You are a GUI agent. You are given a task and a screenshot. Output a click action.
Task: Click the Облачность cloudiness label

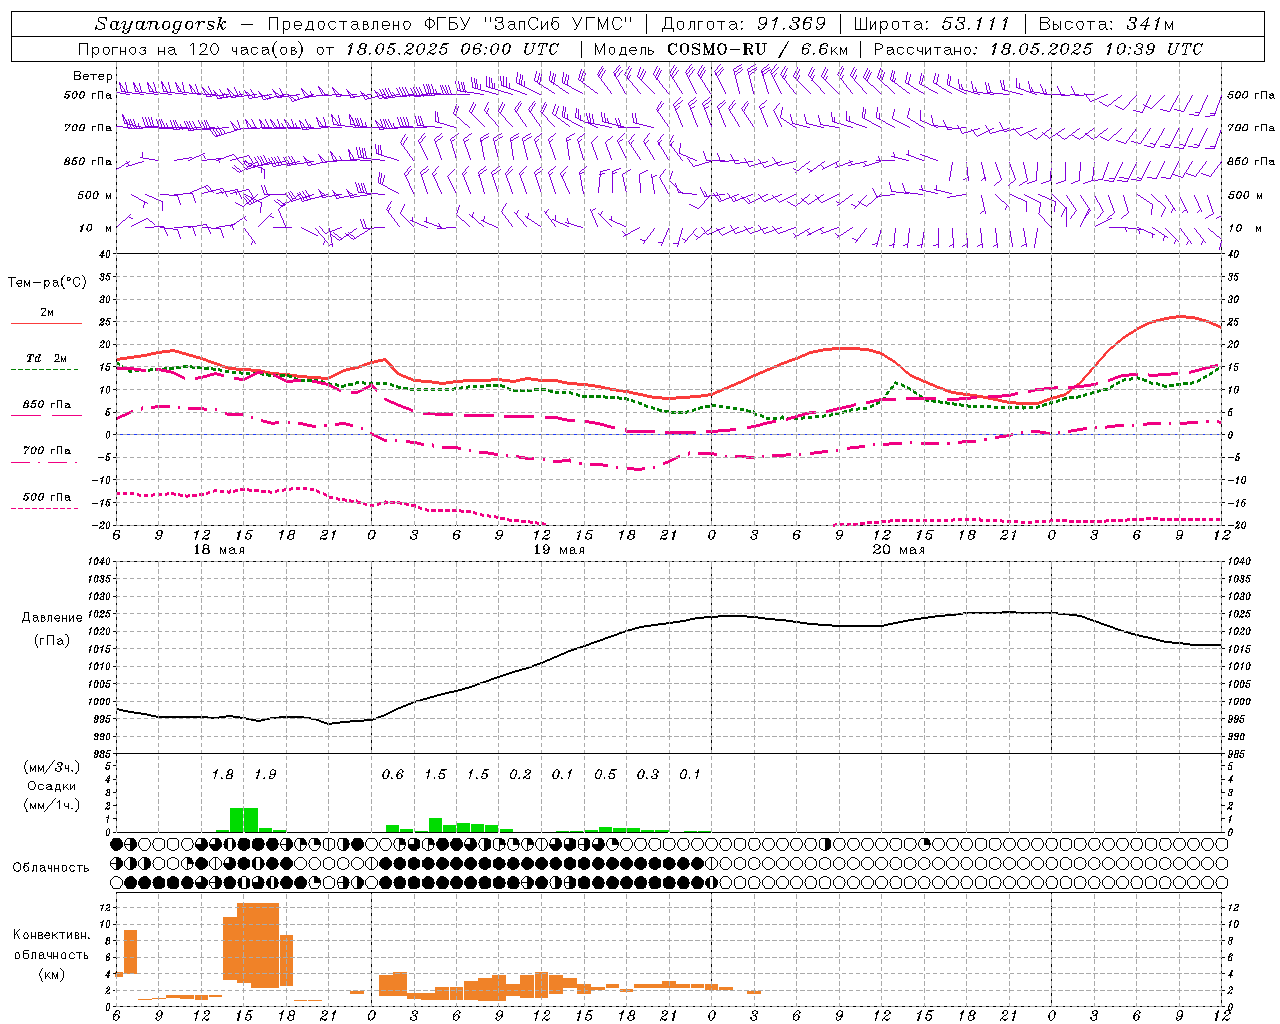pyautogui.click(x=51, y=867)
